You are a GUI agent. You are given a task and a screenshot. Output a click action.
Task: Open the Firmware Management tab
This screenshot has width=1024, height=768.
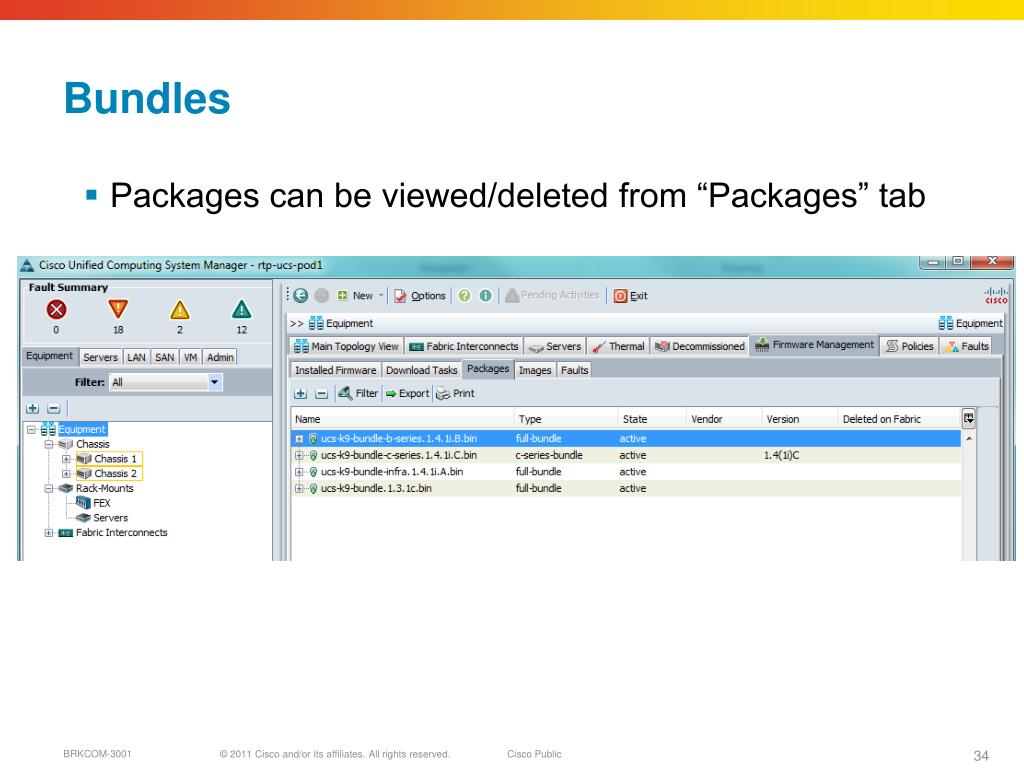814,345
